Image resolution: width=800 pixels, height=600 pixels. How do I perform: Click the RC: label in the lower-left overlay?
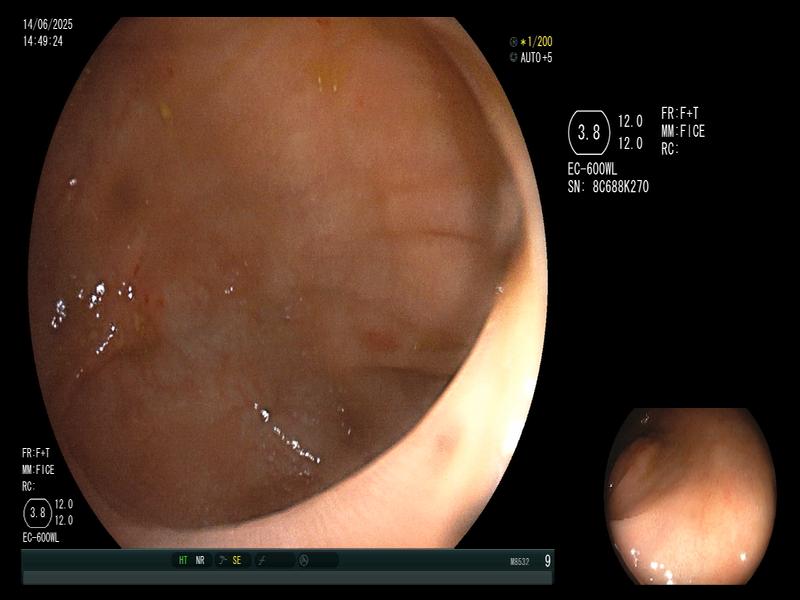(29, 487)
